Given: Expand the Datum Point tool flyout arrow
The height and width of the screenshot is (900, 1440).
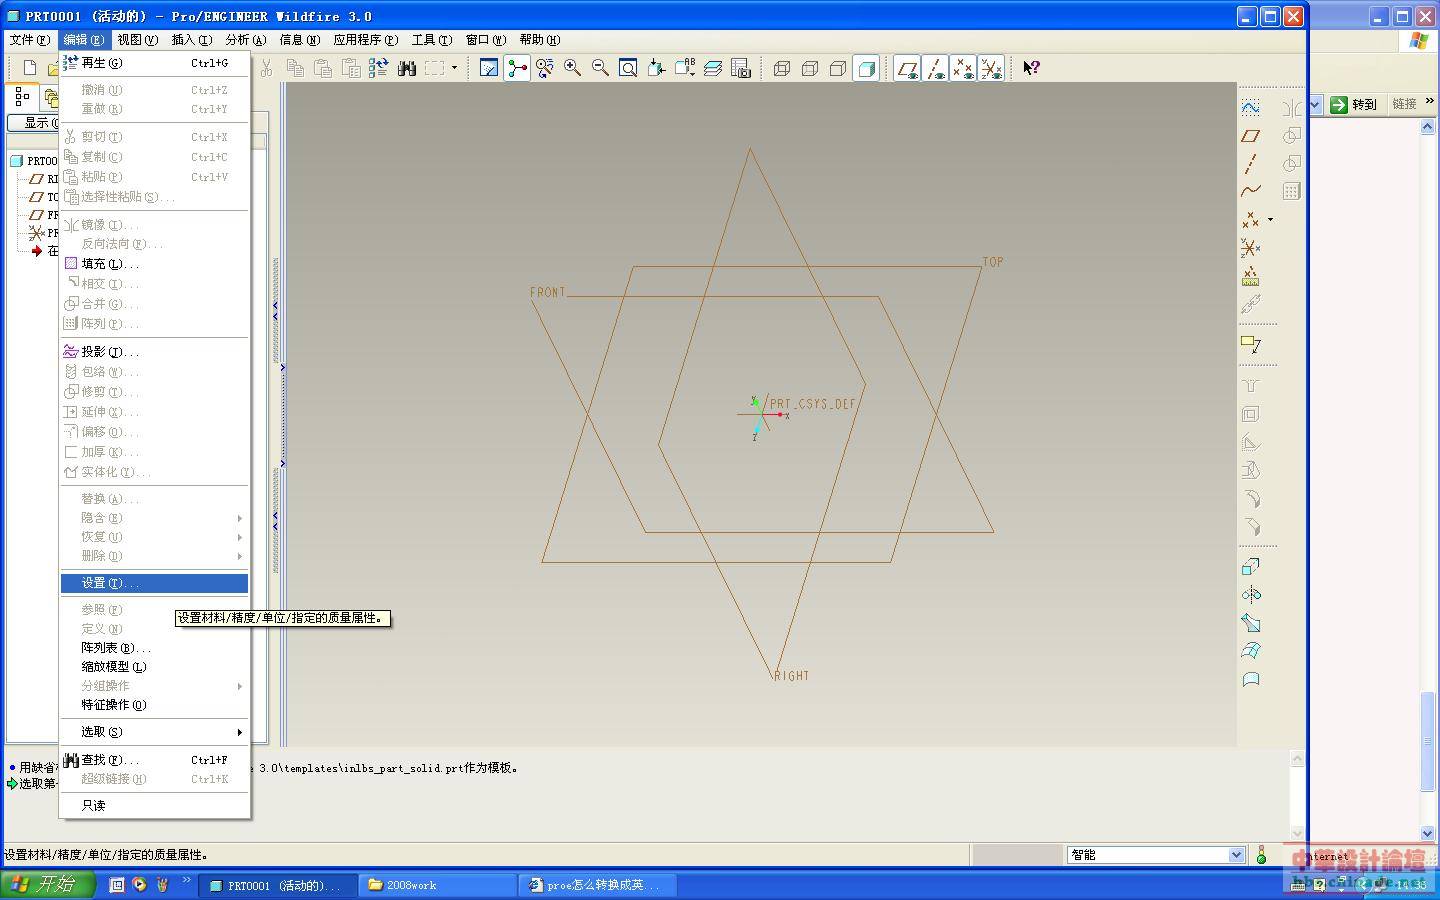Looking at the screenshot, I should coord(1271,219).
